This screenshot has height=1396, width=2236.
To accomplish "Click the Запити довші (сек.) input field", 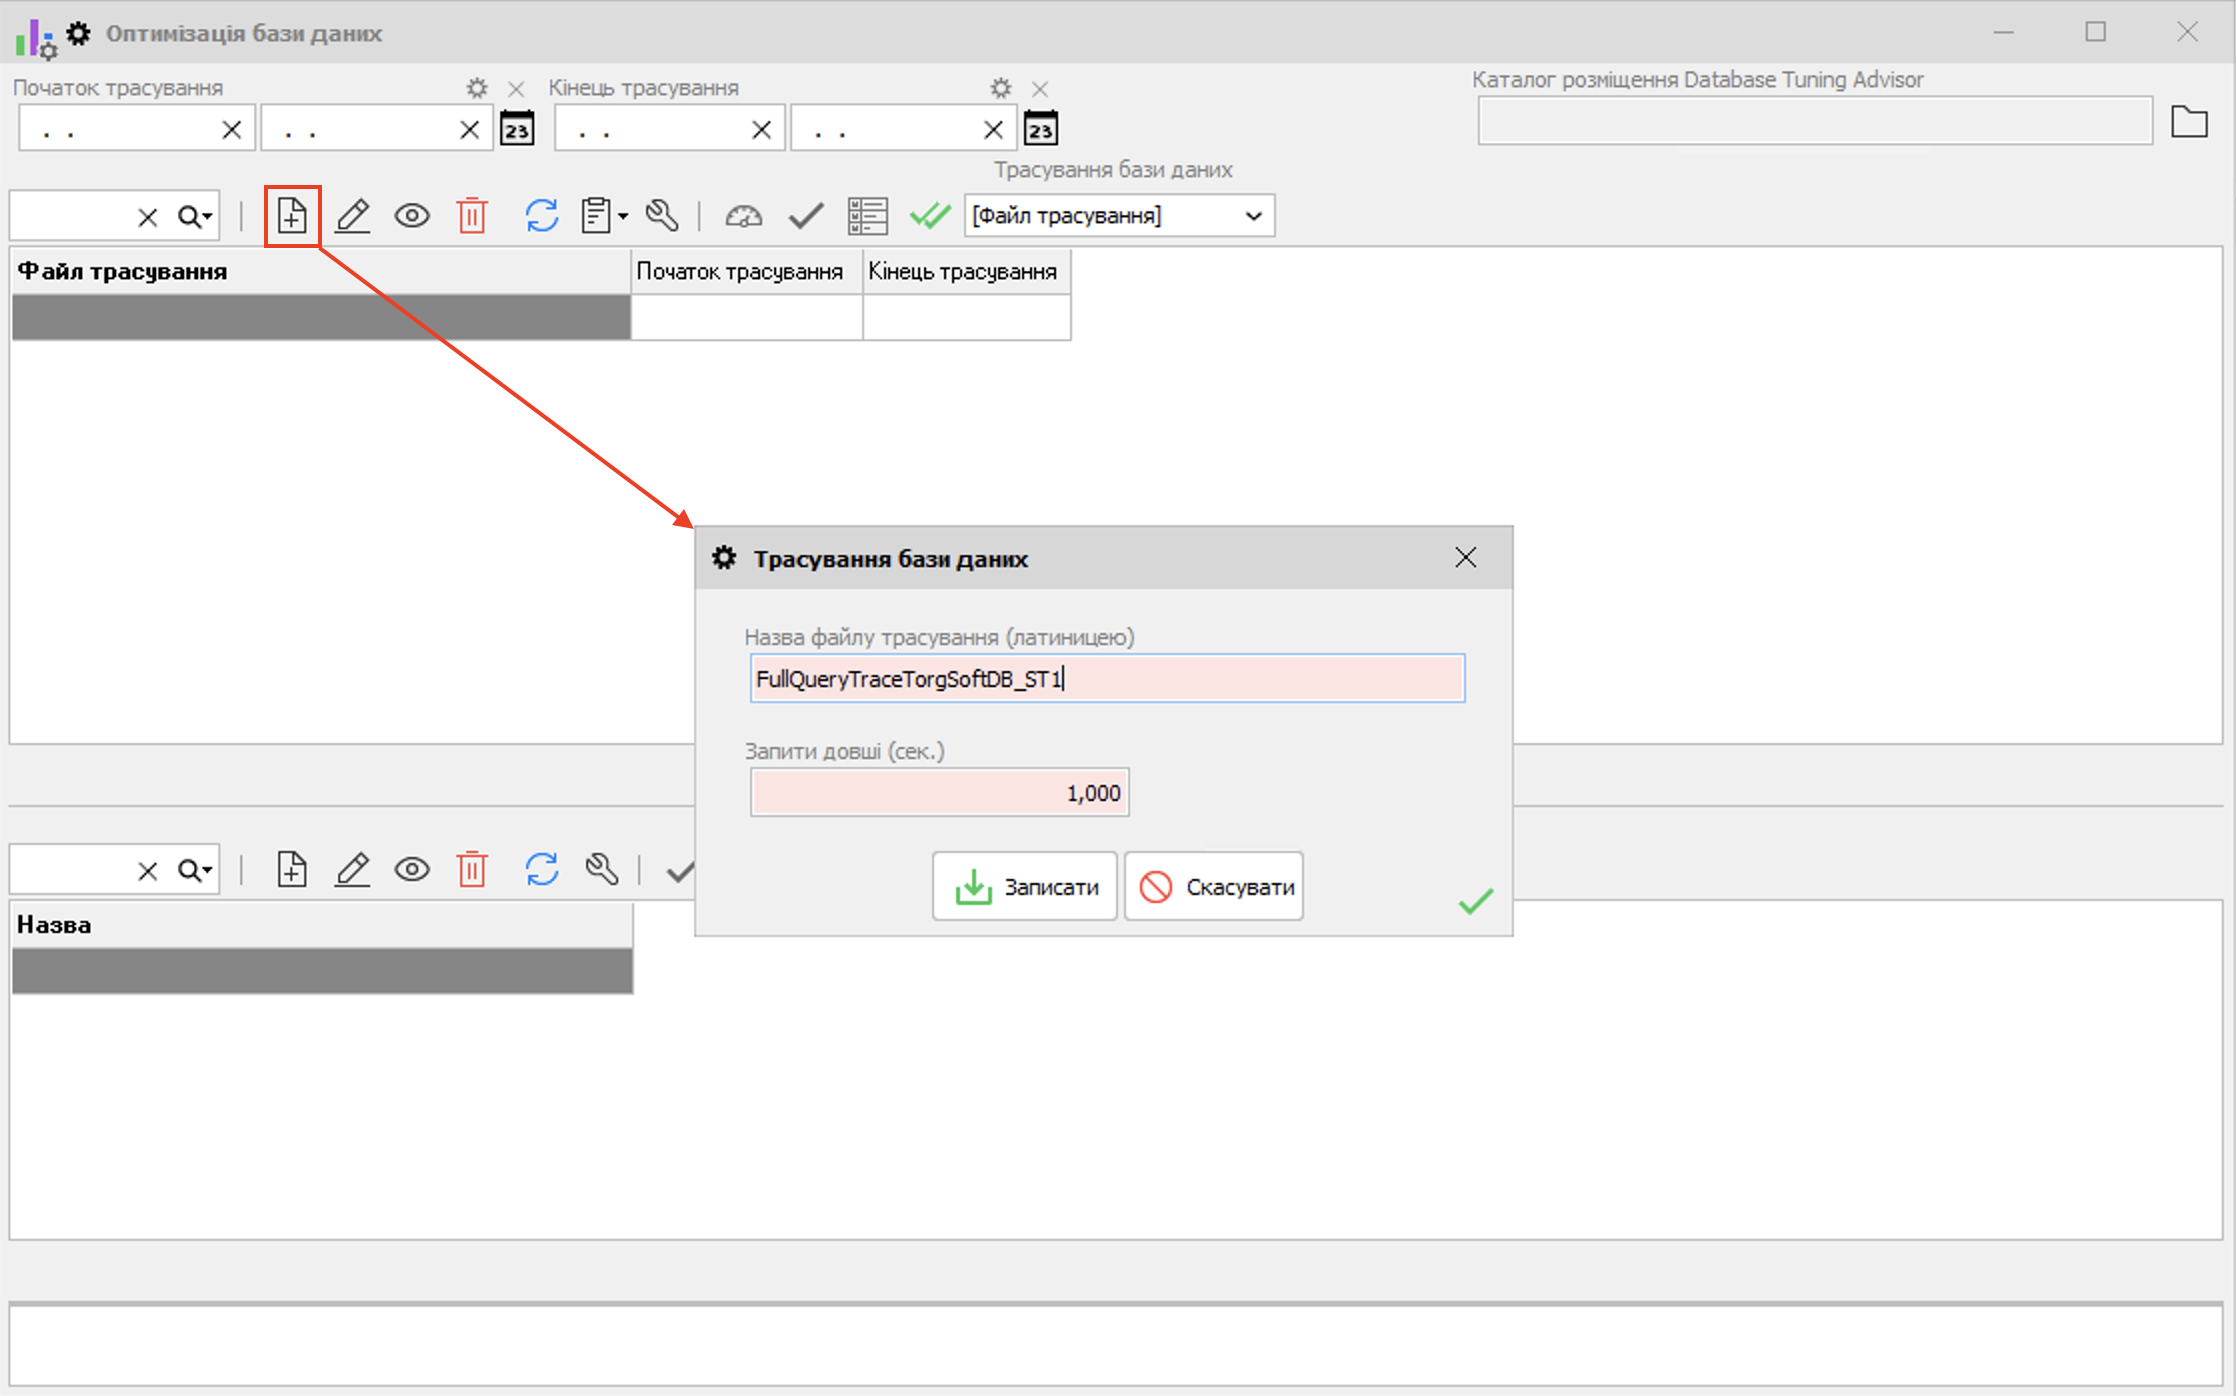I will click(x=939, y=793).
